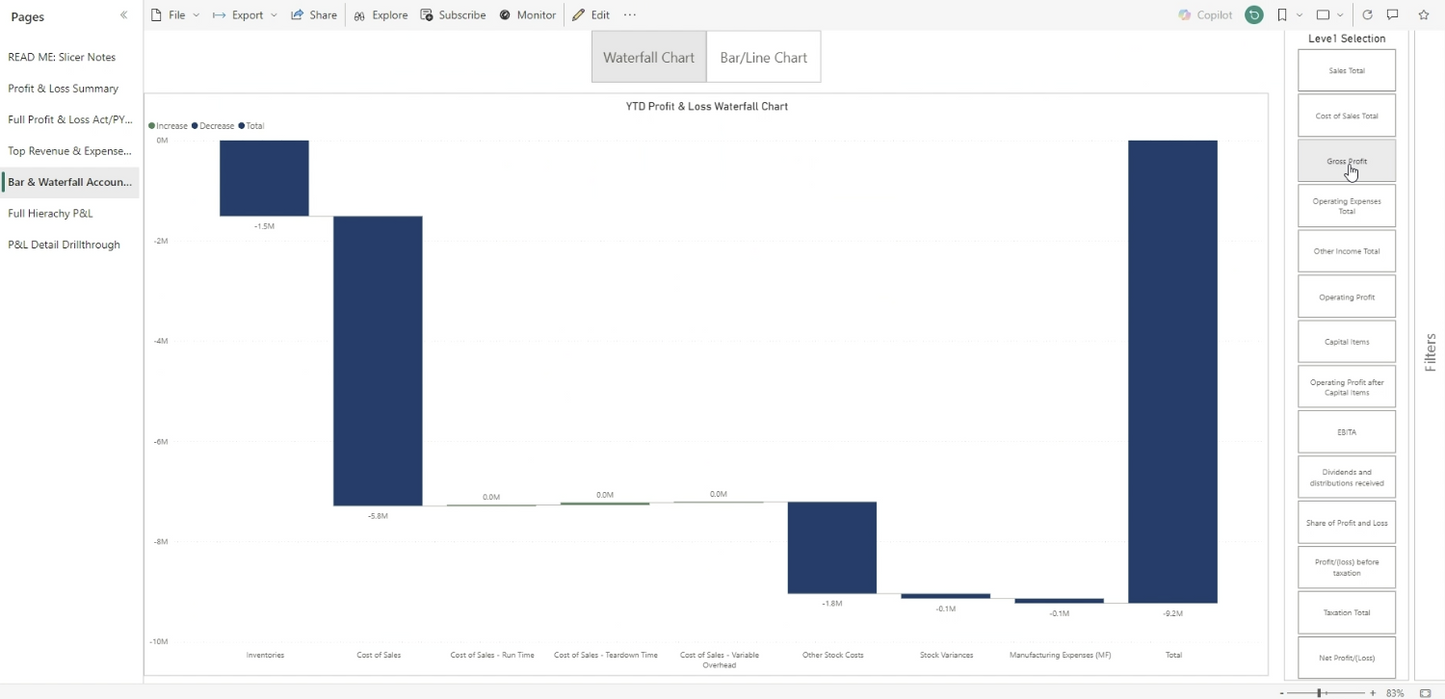Select Operating Profit after Capital Items tile
Image resolution: width=1445 pixels, height=699 pixels.
(1347, 387)
